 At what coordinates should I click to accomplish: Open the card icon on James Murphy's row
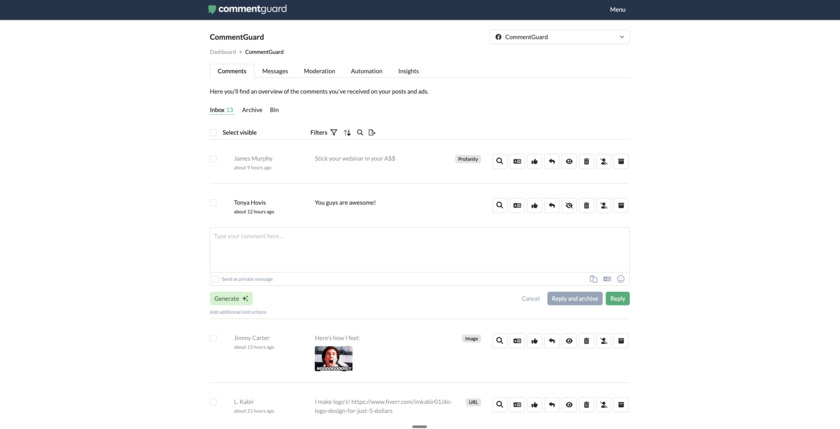tap(517, 161)
